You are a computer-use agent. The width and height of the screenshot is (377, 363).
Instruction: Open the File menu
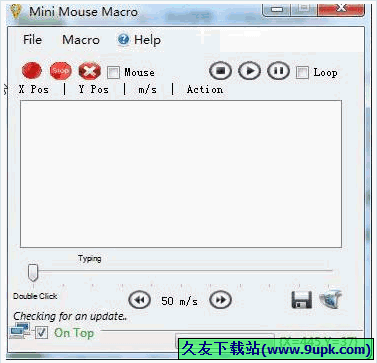click(x=32, y=40)
